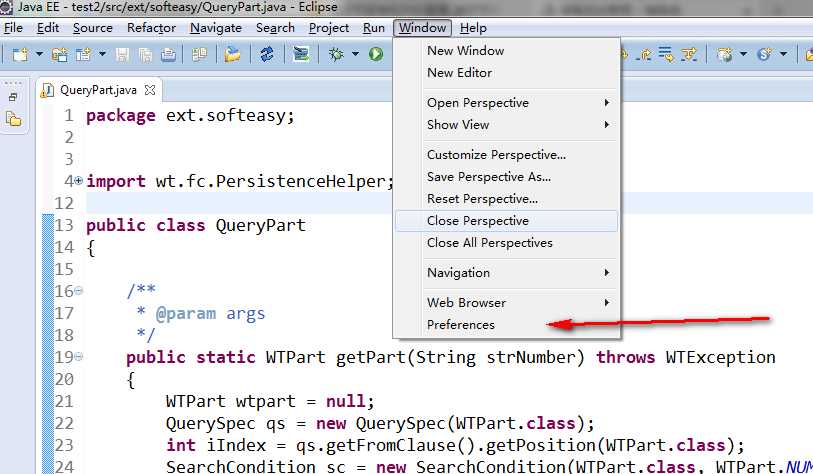Screen dimensions: 813x474
Task: Open the Edit menu
Action: 48,28
